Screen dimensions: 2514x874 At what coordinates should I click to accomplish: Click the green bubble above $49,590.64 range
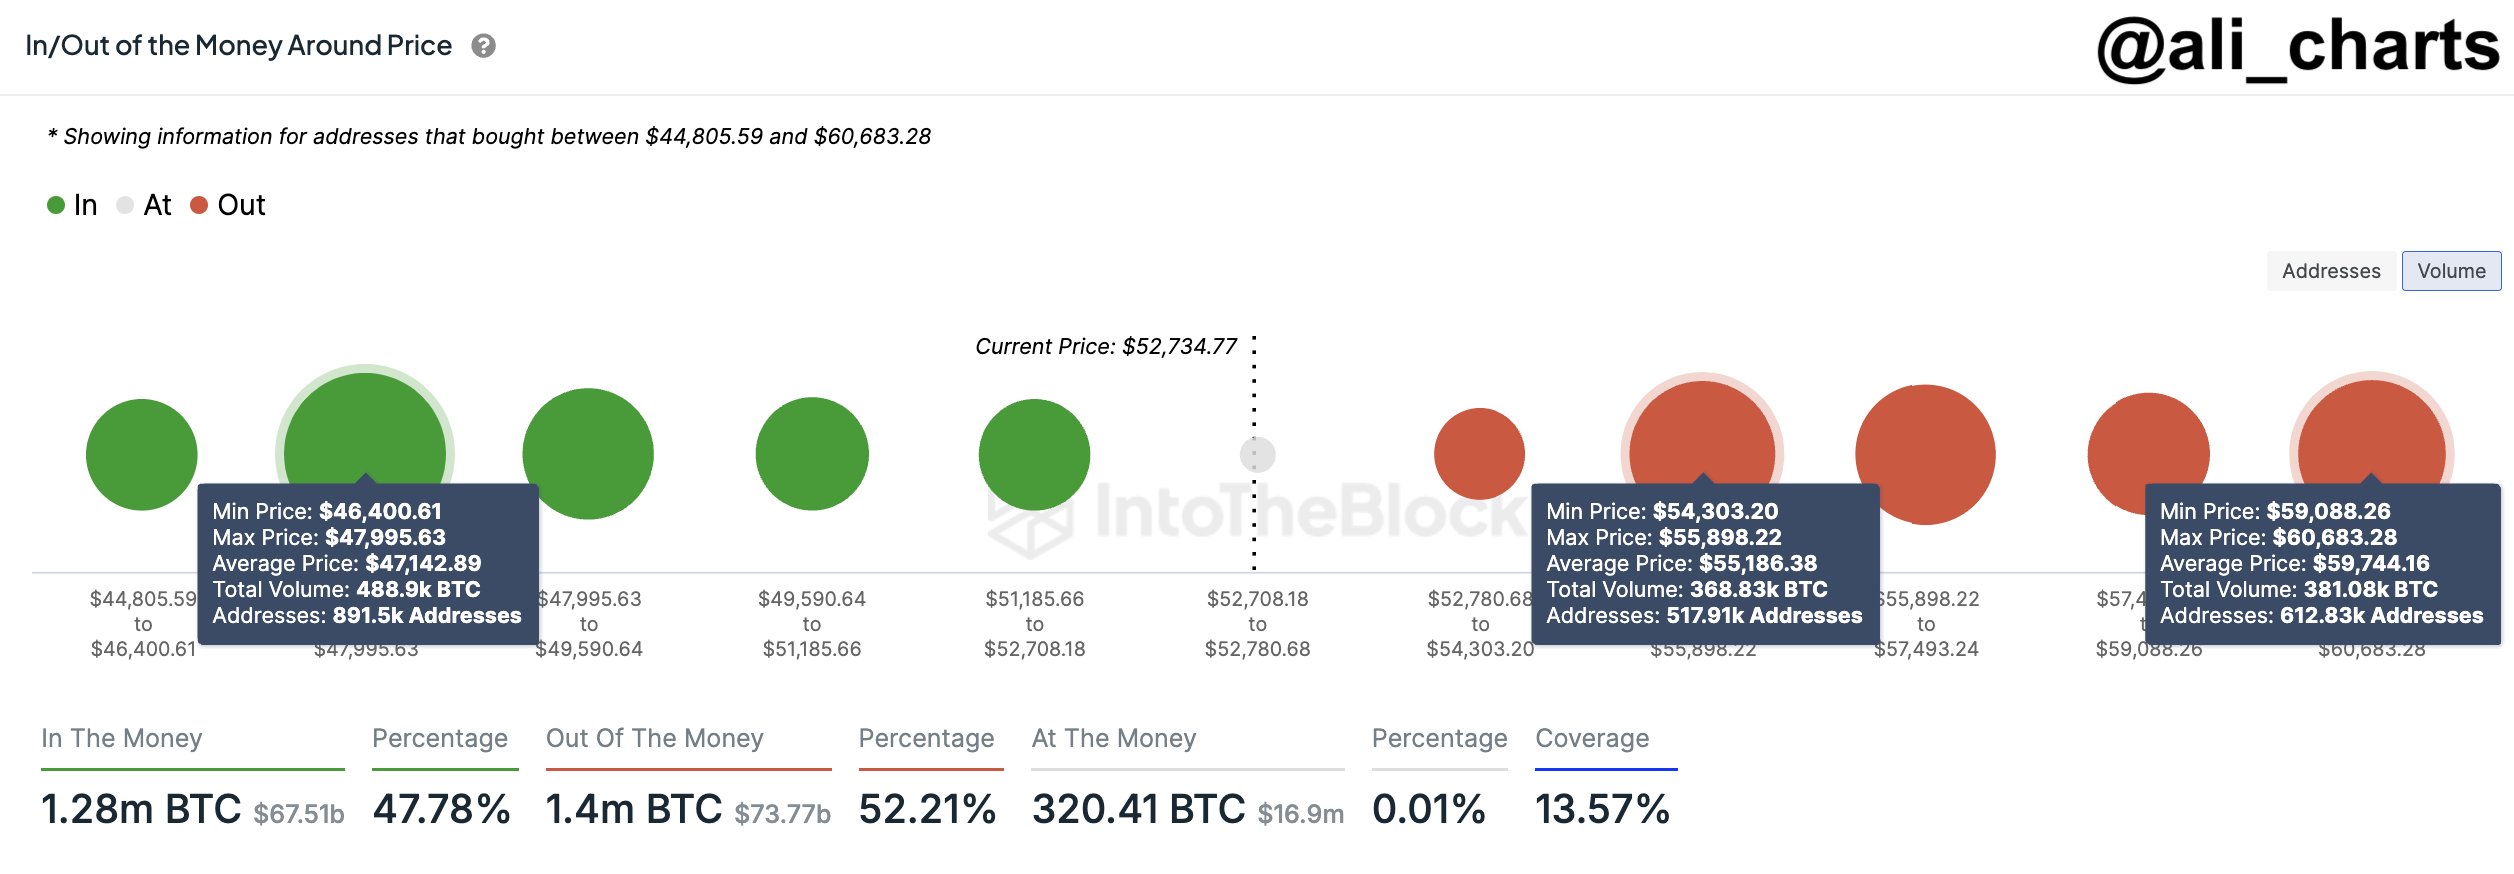click(x=812, y=453)
